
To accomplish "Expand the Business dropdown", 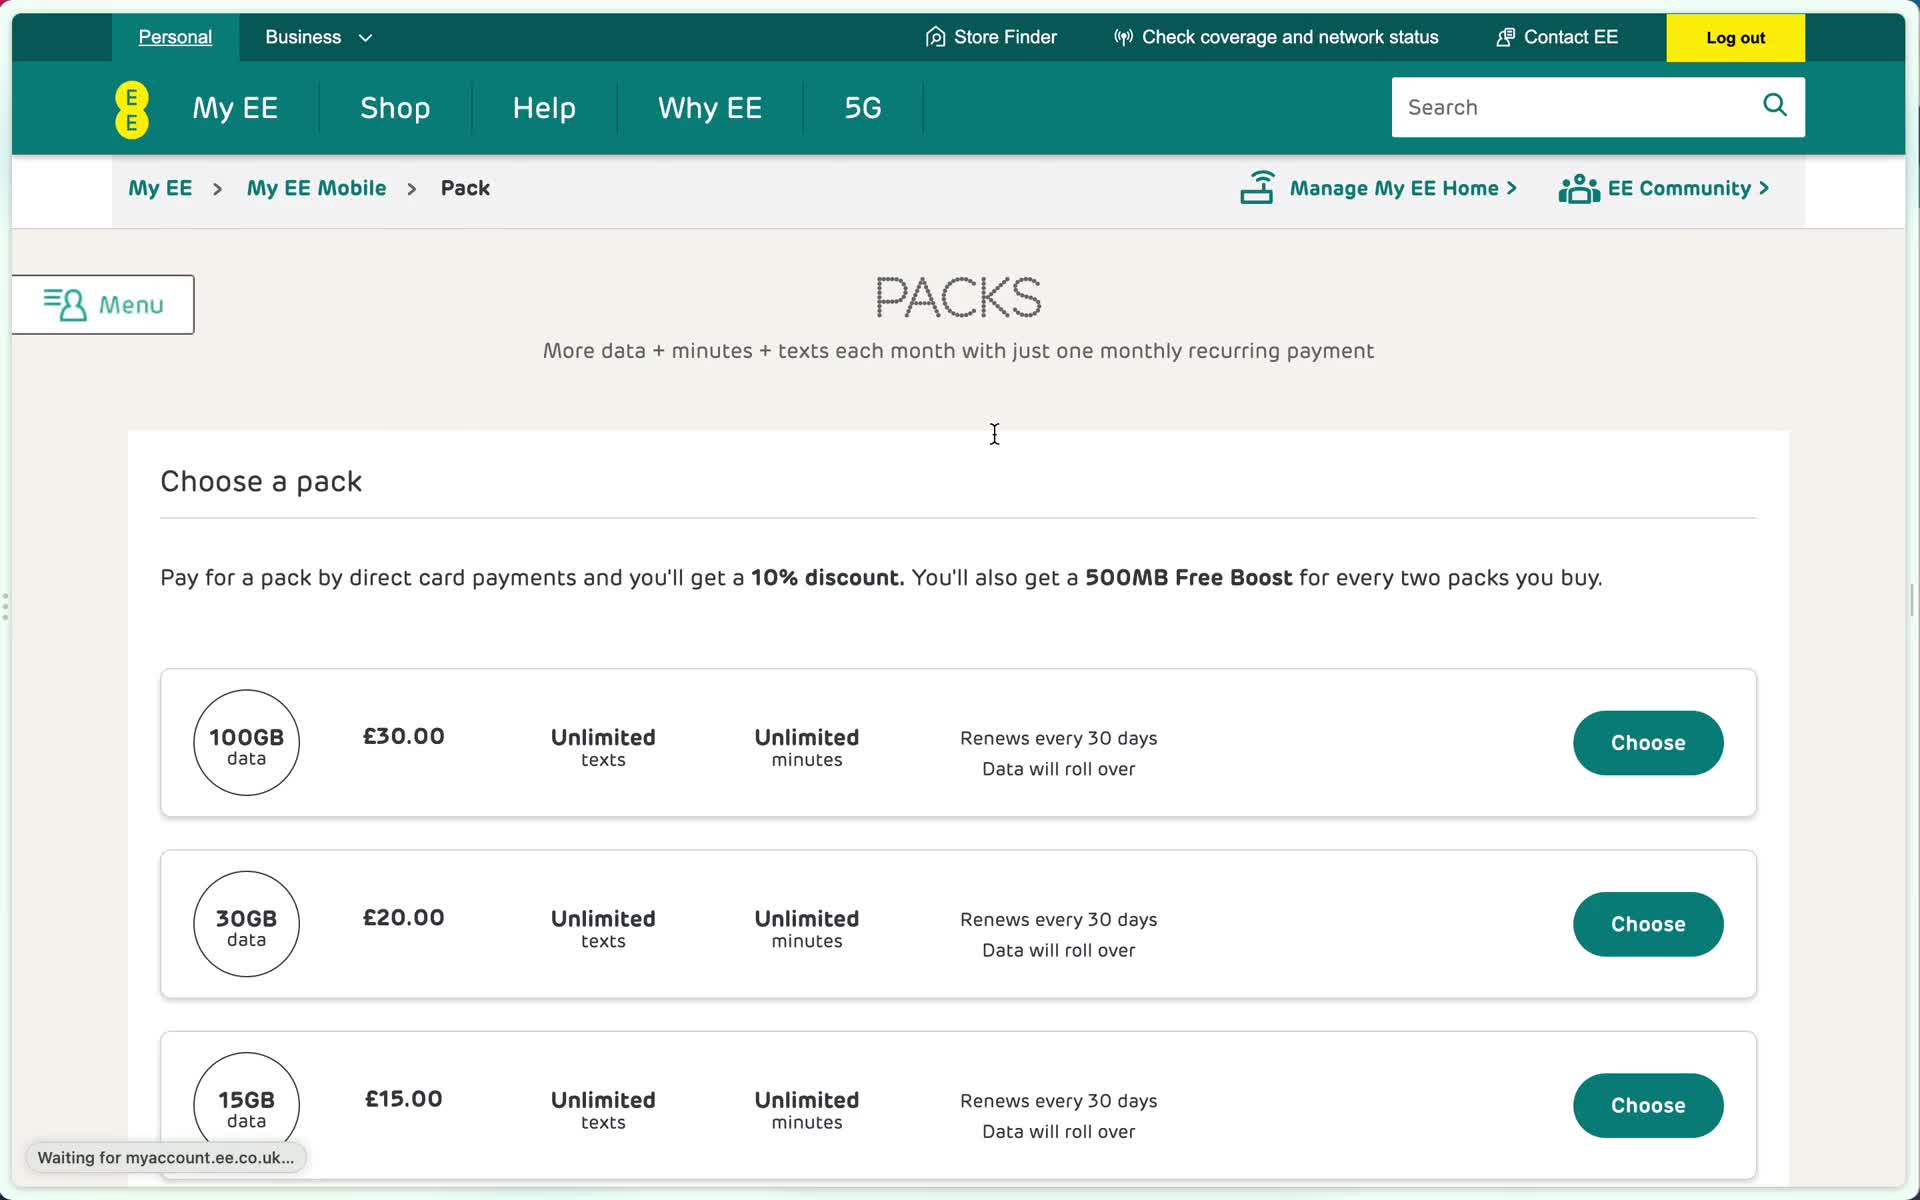I will click(318, 37).
